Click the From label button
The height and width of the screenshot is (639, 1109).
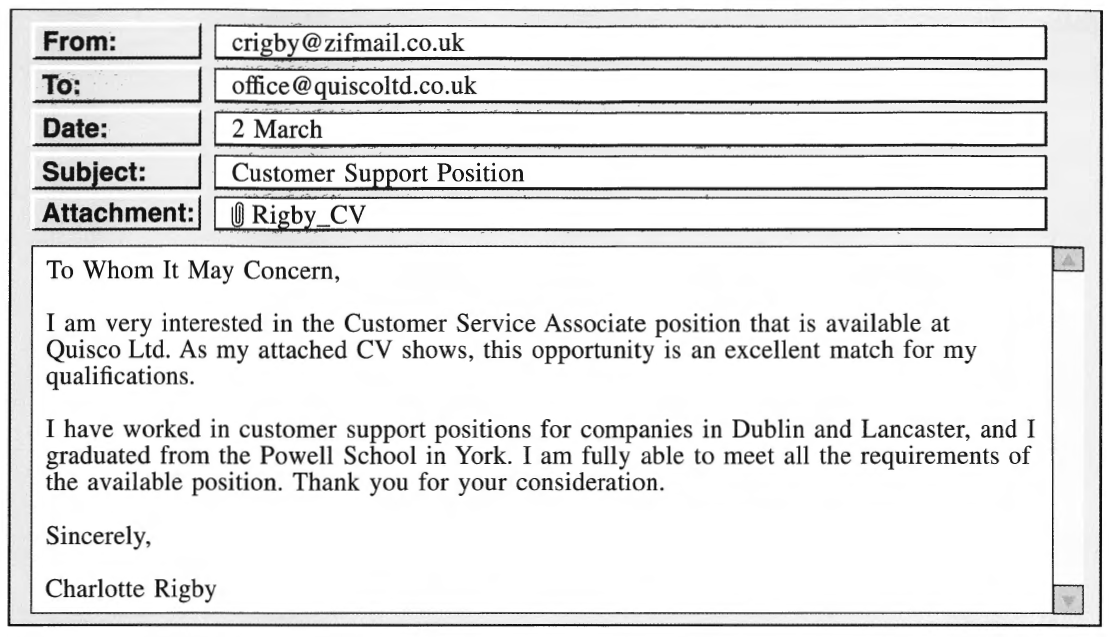tap(117, 42)
